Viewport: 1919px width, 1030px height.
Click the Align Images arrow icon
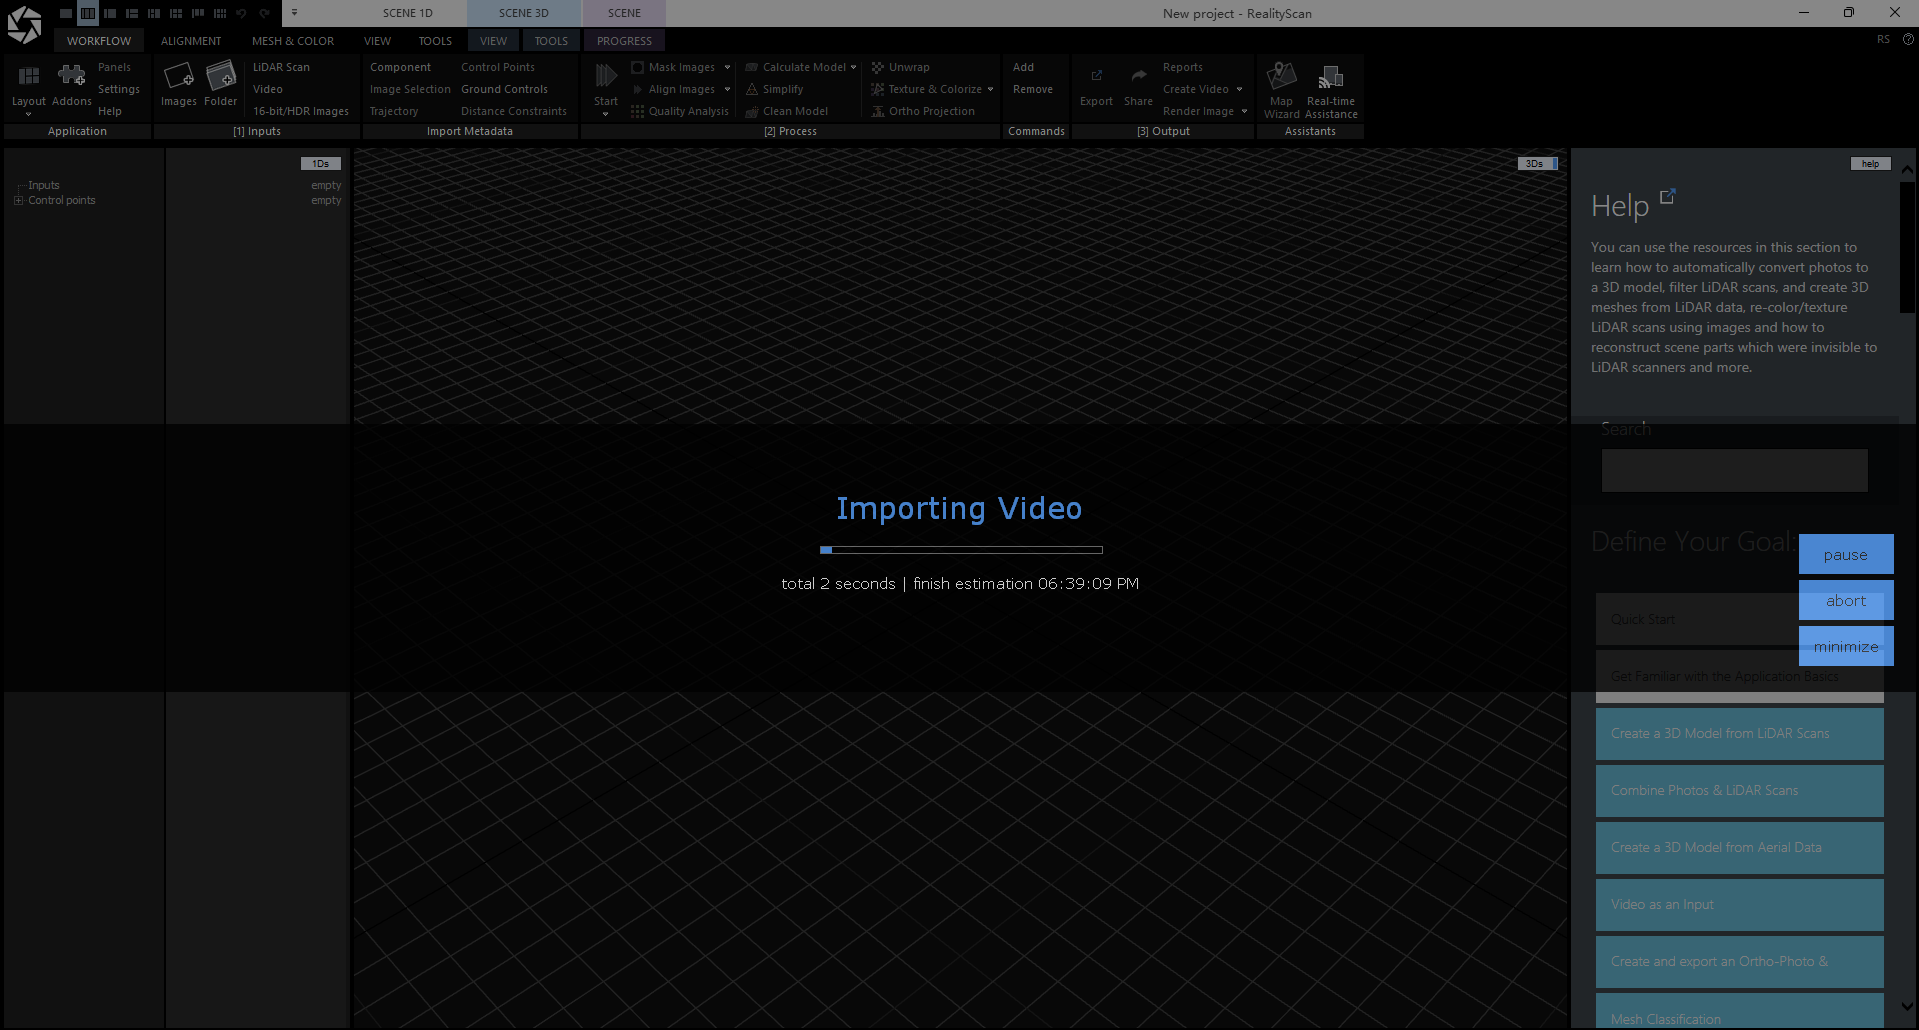637,89
